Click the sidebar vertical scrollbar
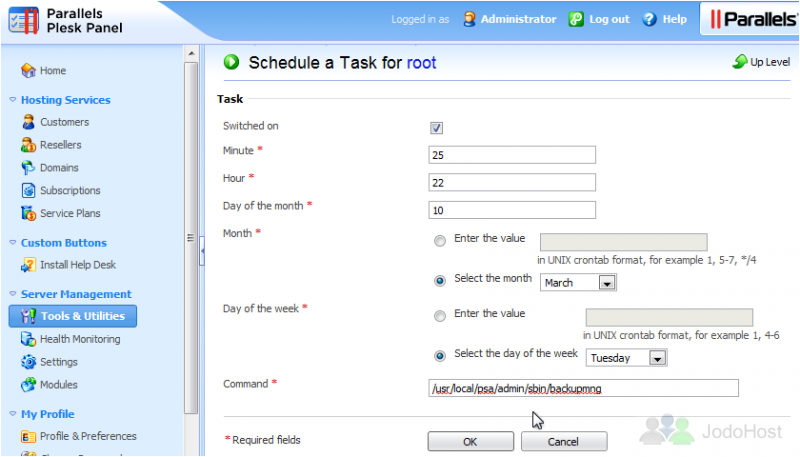800x457 pixels. 191,238
